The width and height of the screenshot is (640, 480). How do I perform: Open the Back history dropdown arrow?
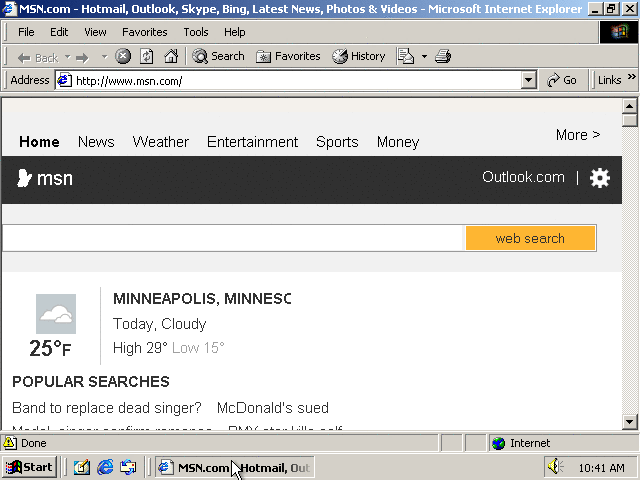pos(68,57)
